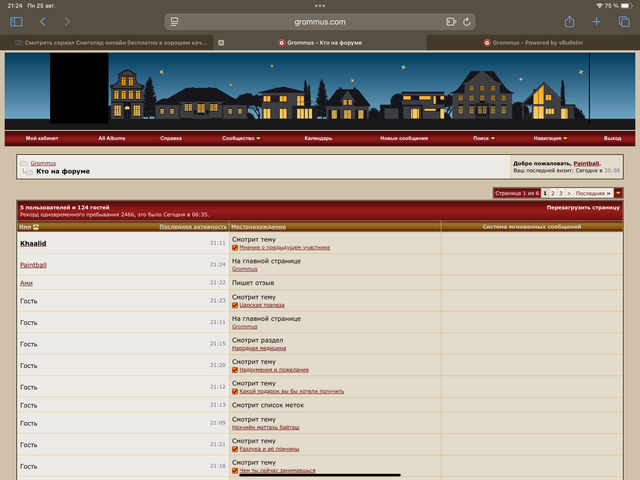Click the status icon beside 'Какой подарок вы бы хотели получить'
640x480 pixels.
[235, 392]
